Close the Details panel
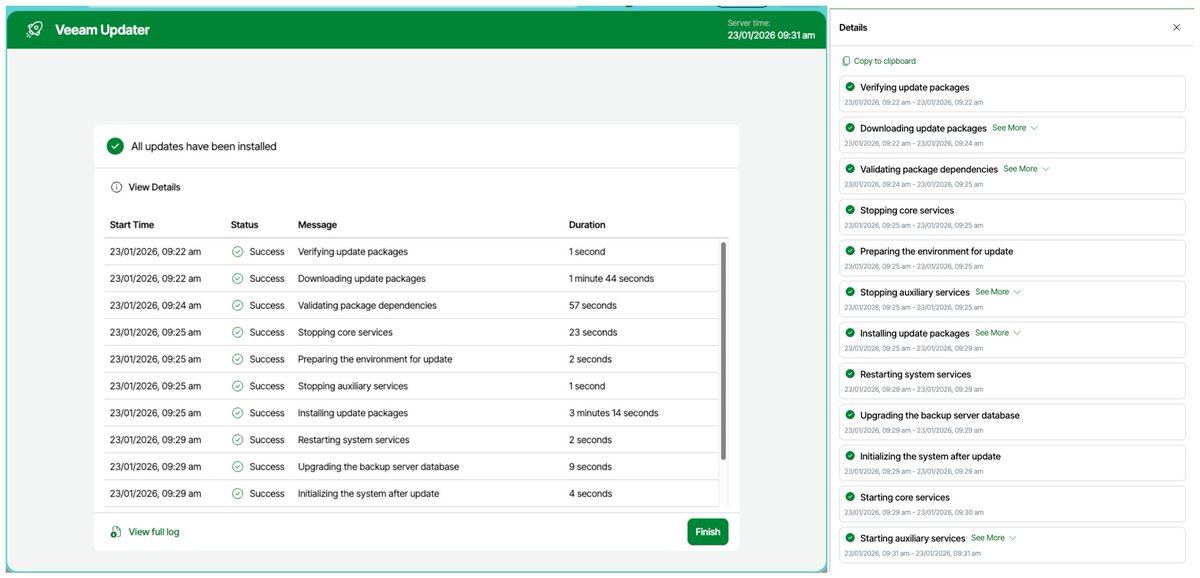This screenshot has height=578, width=1200. (1176, 27)
